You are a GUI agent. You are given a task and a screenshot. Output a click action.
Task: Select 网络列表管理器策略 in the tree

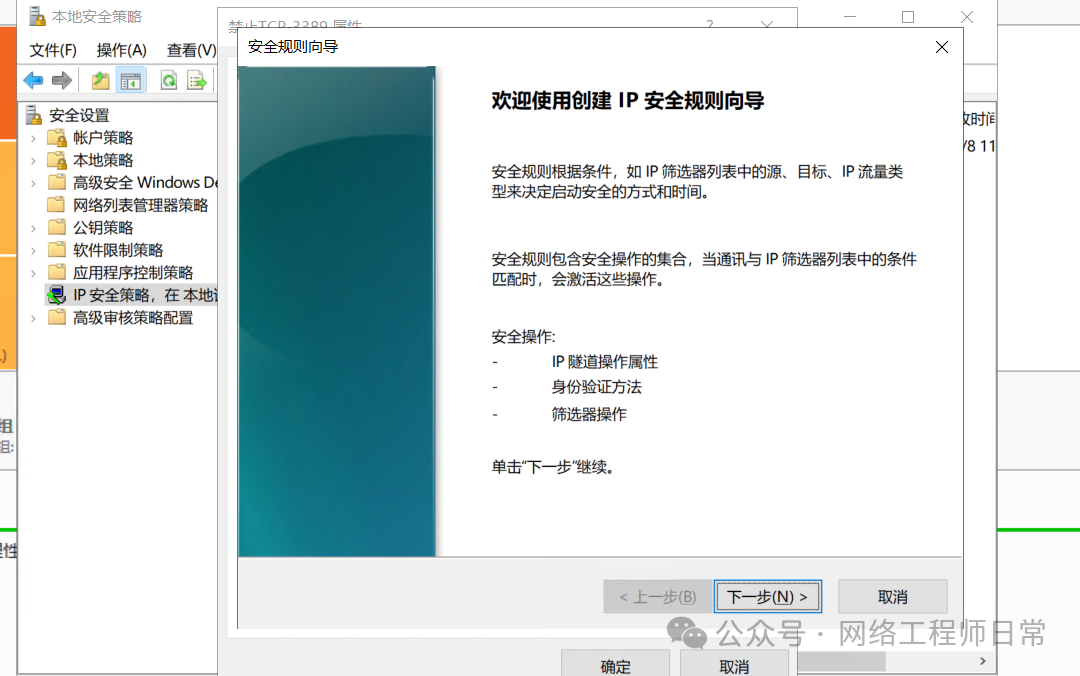140,205
